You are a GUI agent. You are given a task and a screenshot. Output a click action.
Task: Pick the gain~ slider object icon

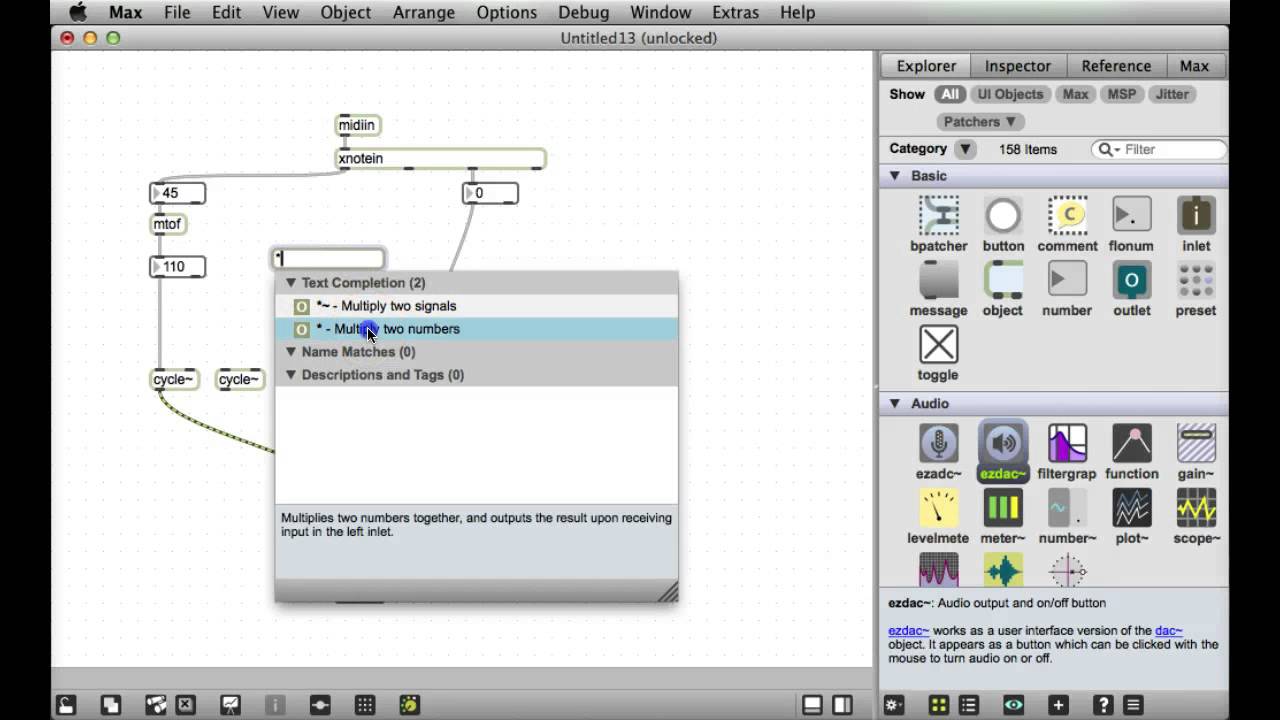coord(1195,444)
